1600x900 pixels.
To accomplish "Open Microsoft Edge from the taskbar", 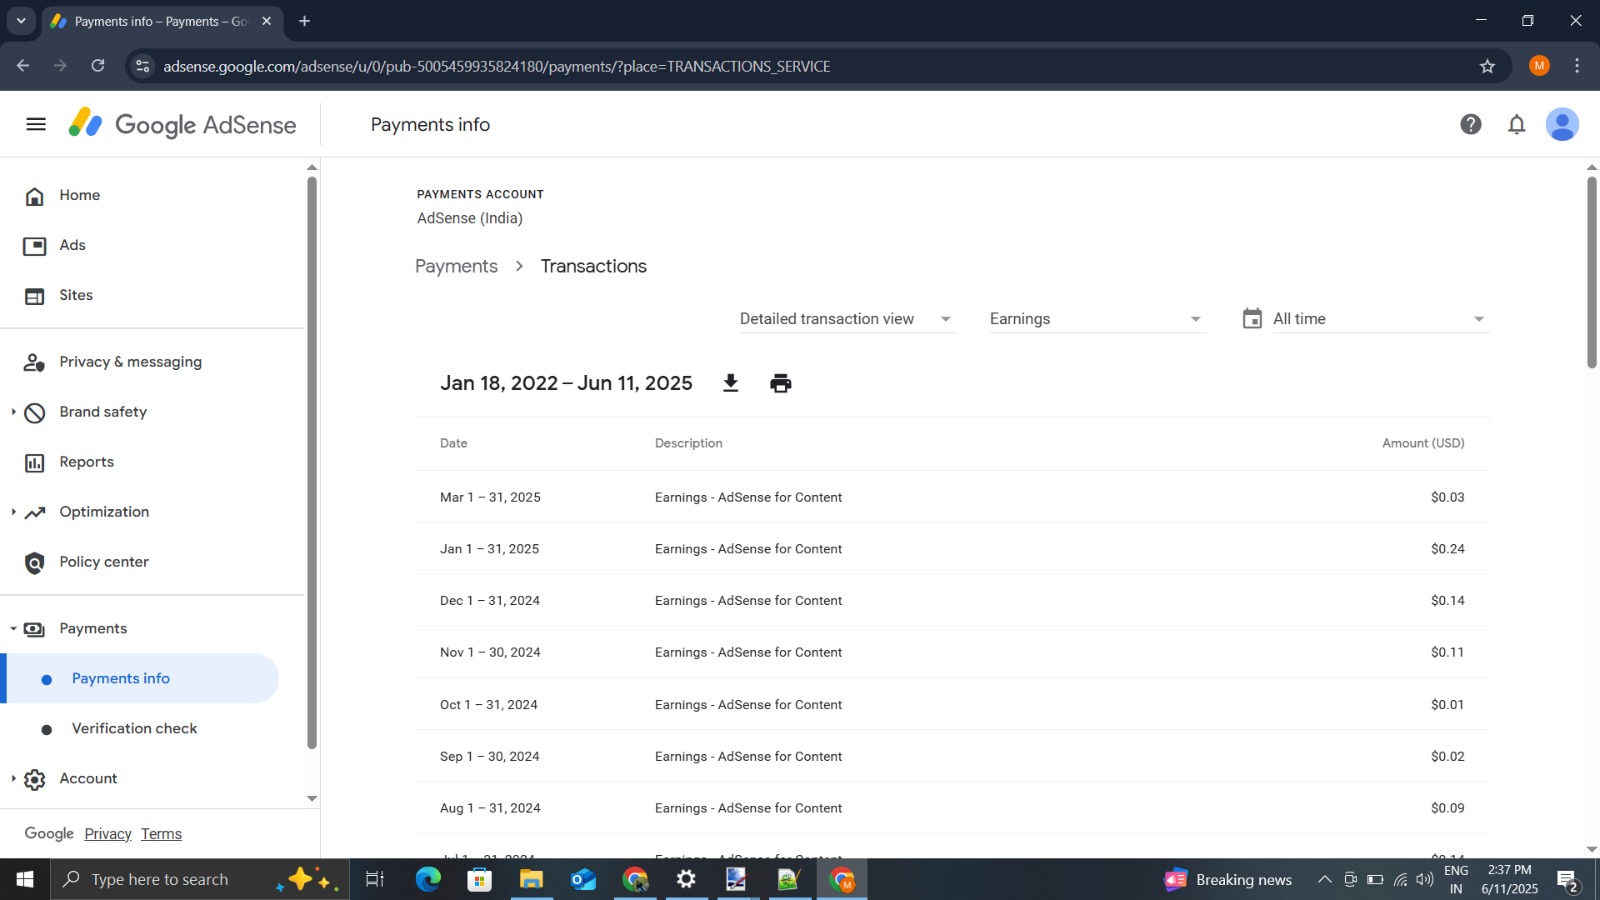I will click(x=428, y=879).
